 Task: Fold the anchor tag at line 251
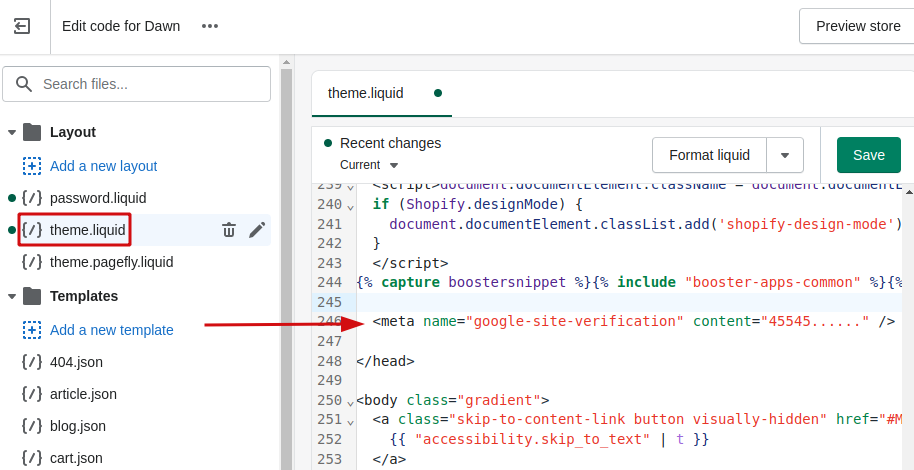coord(350,422)
